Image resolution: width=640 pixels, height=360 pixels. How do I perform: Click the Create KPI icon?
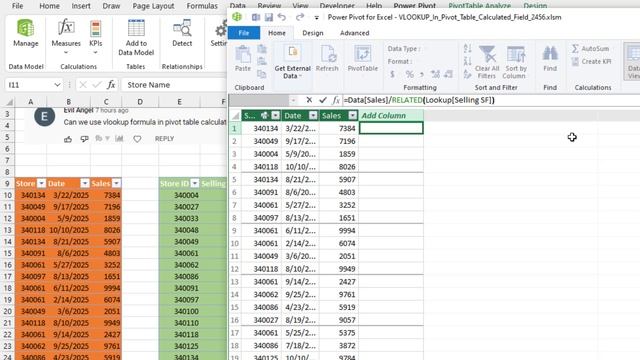[x=591, y=62]
